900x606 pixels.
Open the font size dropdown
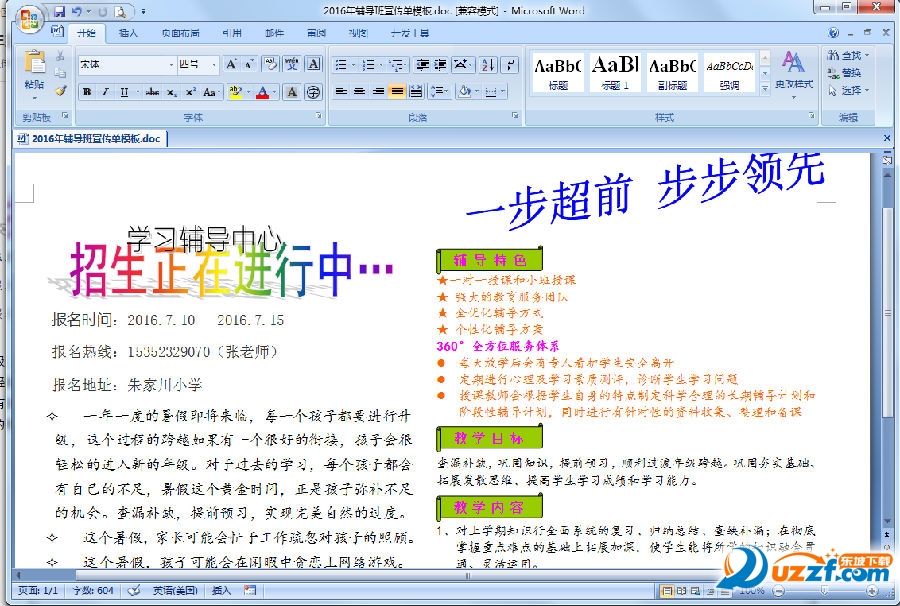212,63
